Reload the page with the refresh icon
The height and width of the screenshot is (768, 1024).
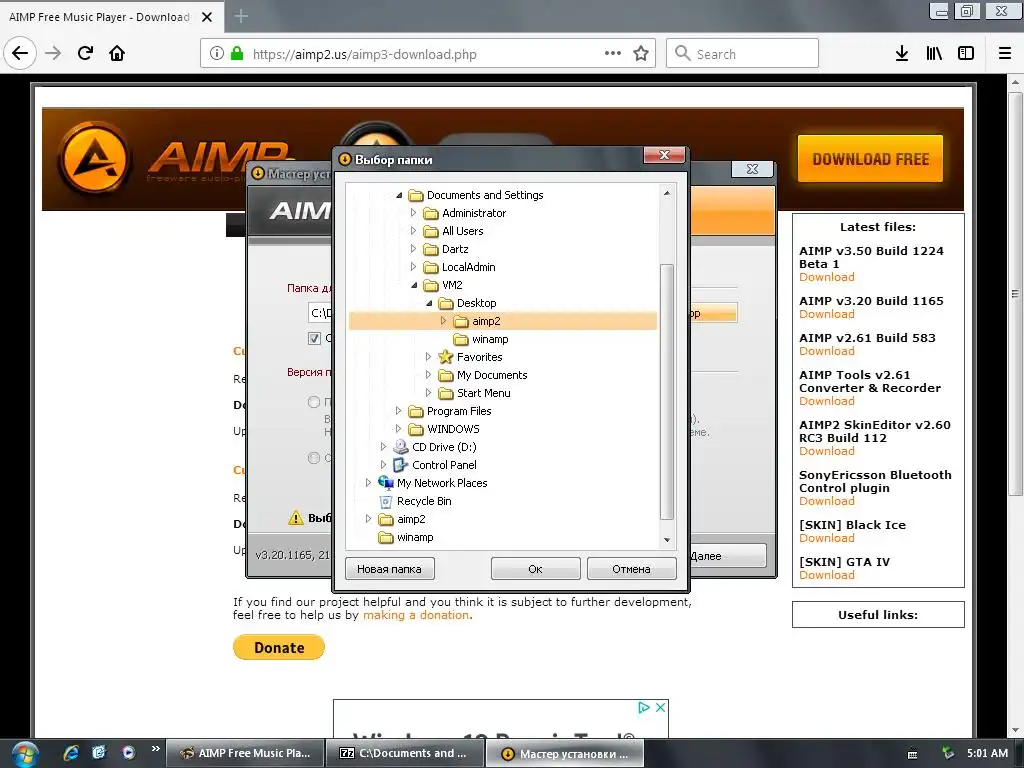click(85, 53)
